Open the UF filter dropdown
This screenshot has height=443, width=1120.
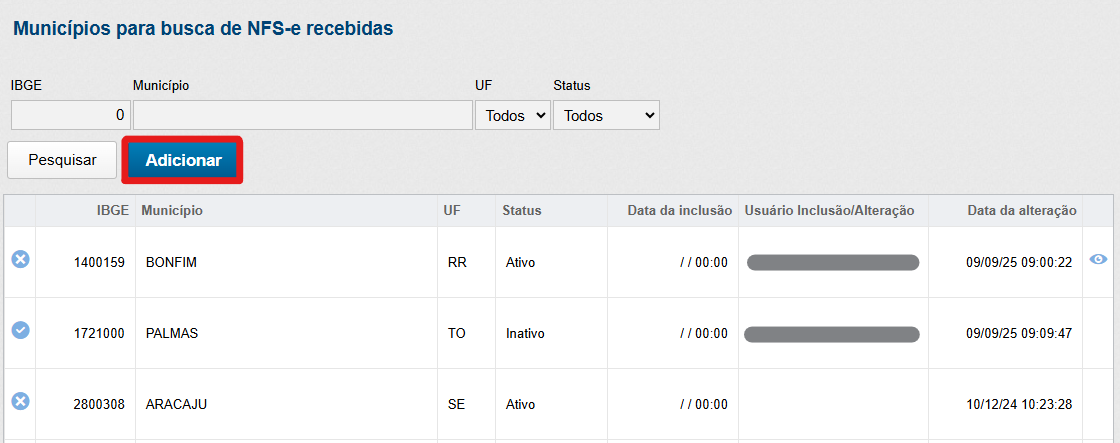513,115
